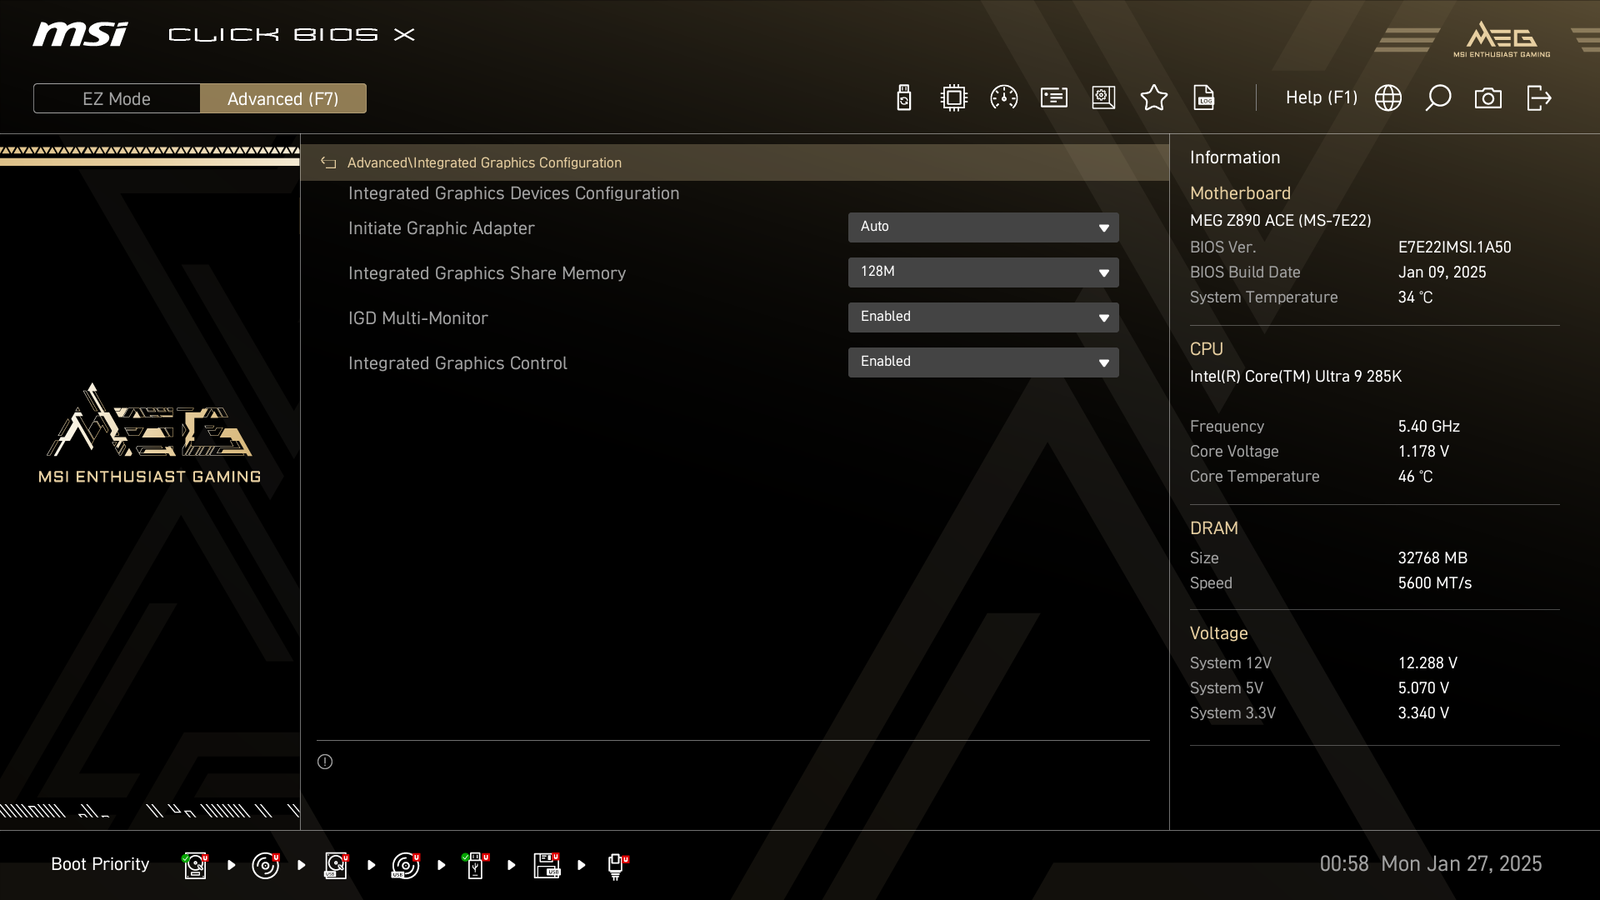Click the Boot Priority label
1600x900 pixels.
pyautogui.click(x=100, y=864)
